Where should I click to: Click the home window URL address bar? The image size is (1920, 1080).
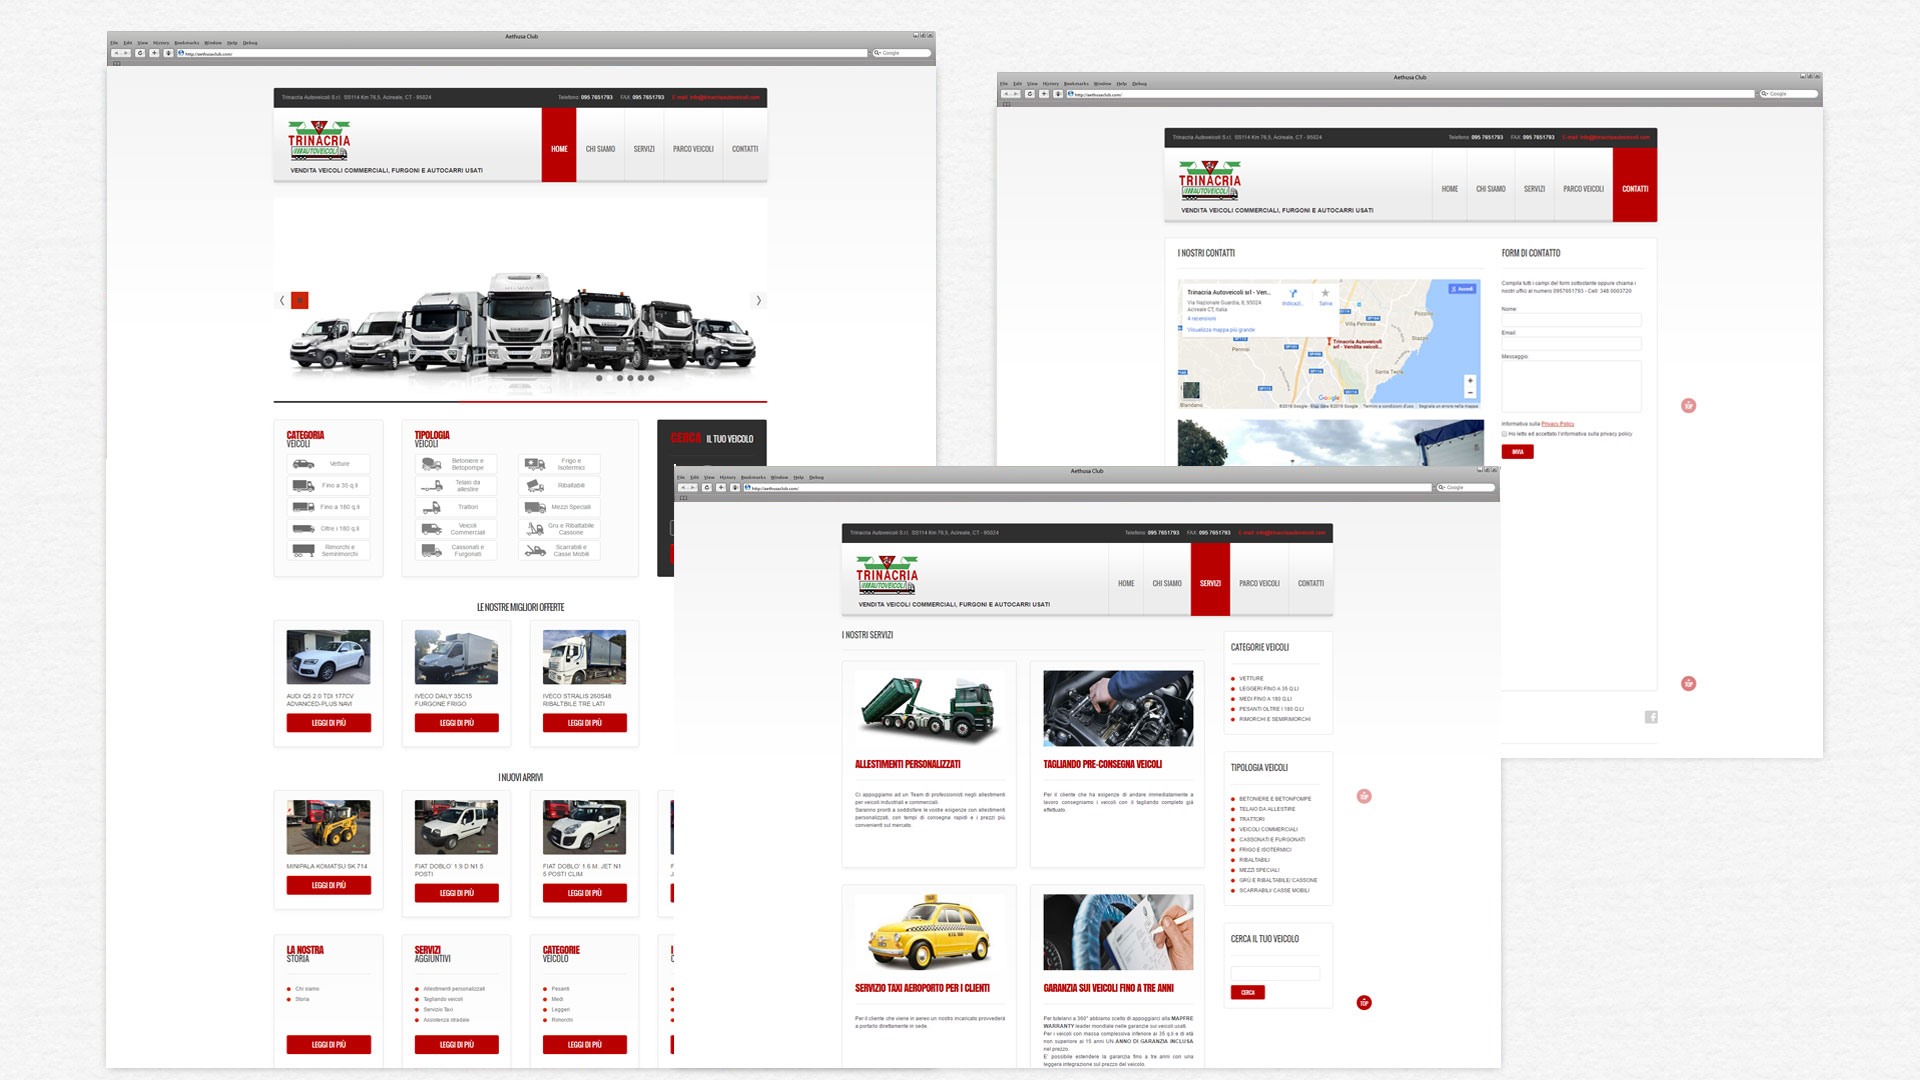coord(521,53)
